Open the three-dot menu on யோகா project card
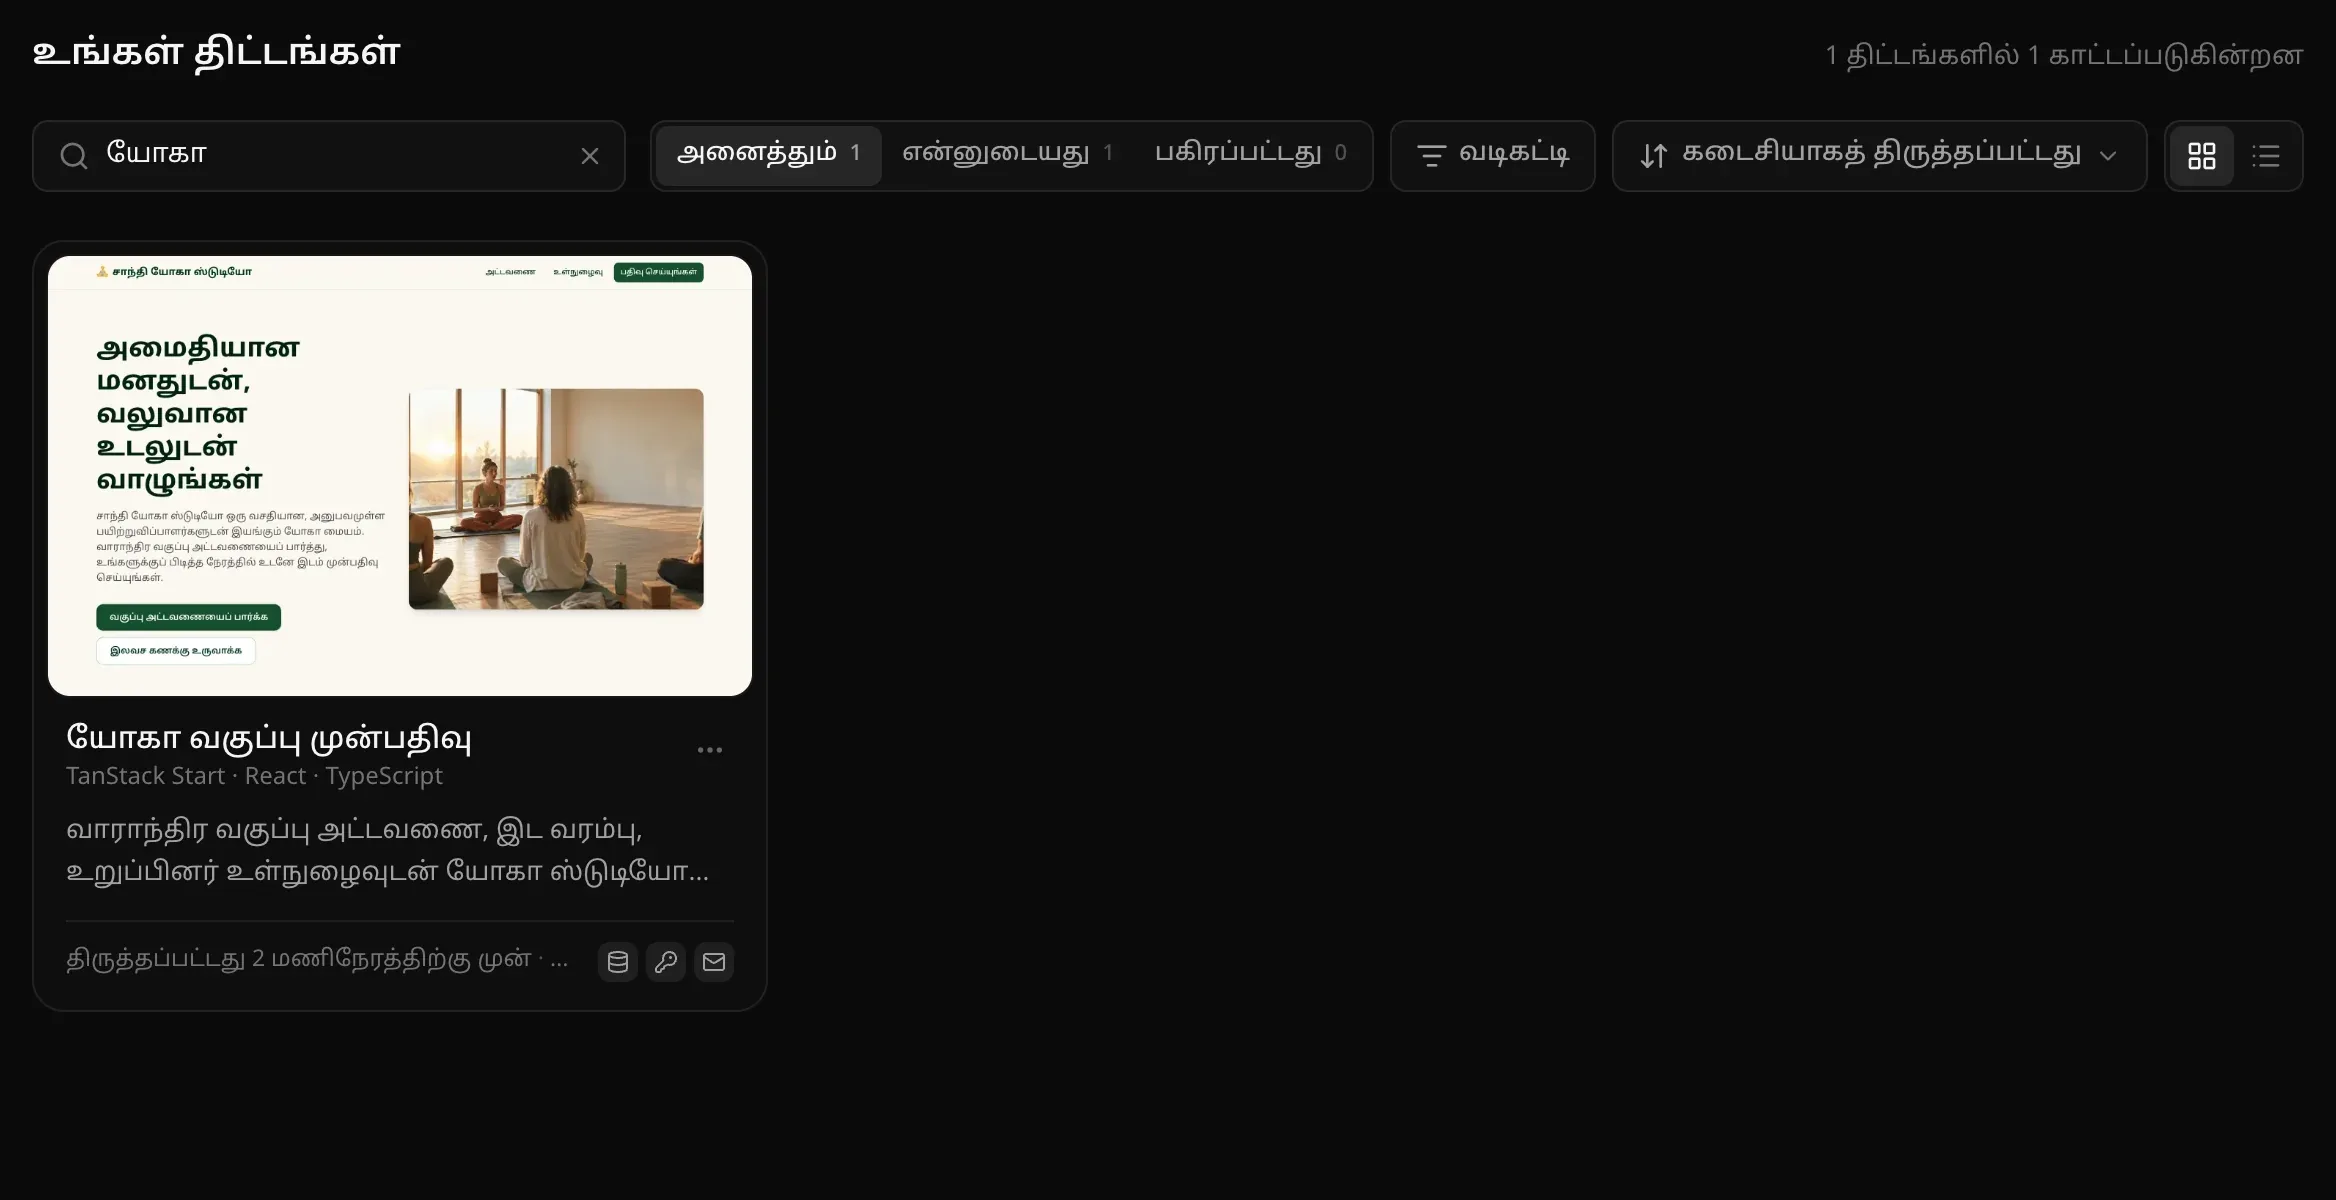2336x1200 pixels. pos(710,750)
